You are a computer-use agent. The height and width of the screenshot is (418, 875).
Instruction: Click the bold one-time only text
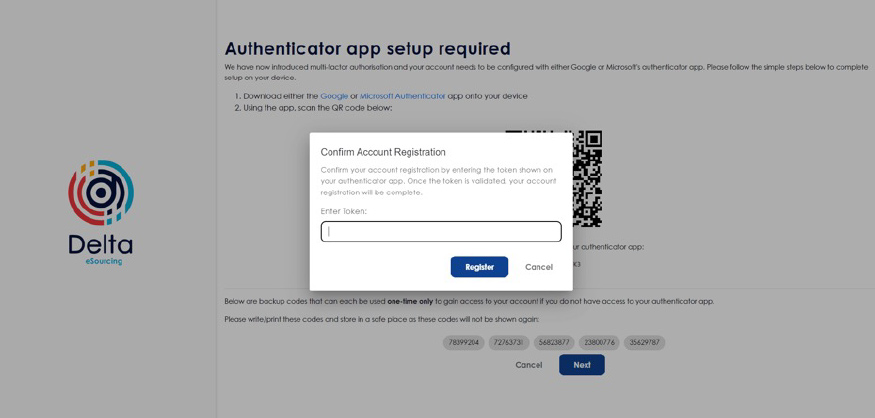[410, 301]
